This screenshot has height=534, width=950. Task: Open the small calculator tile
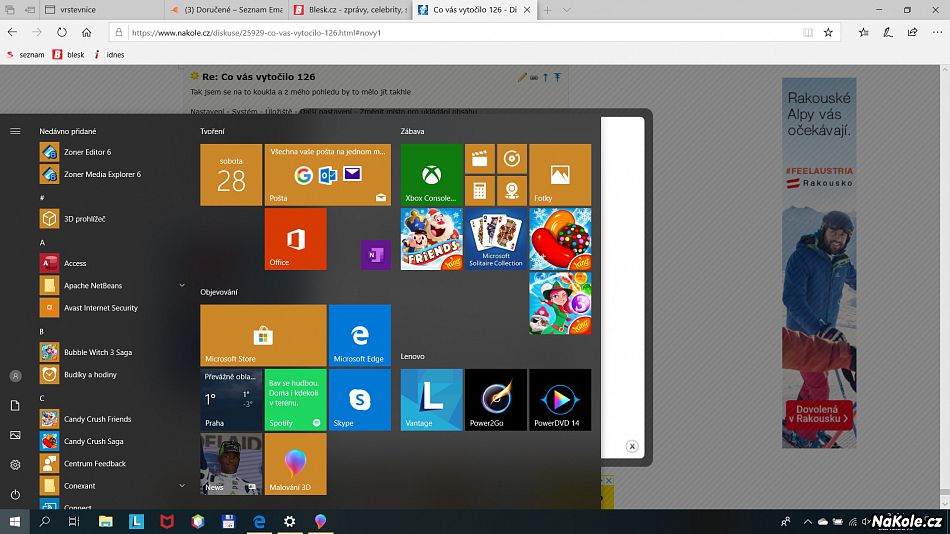click(480, 191)
